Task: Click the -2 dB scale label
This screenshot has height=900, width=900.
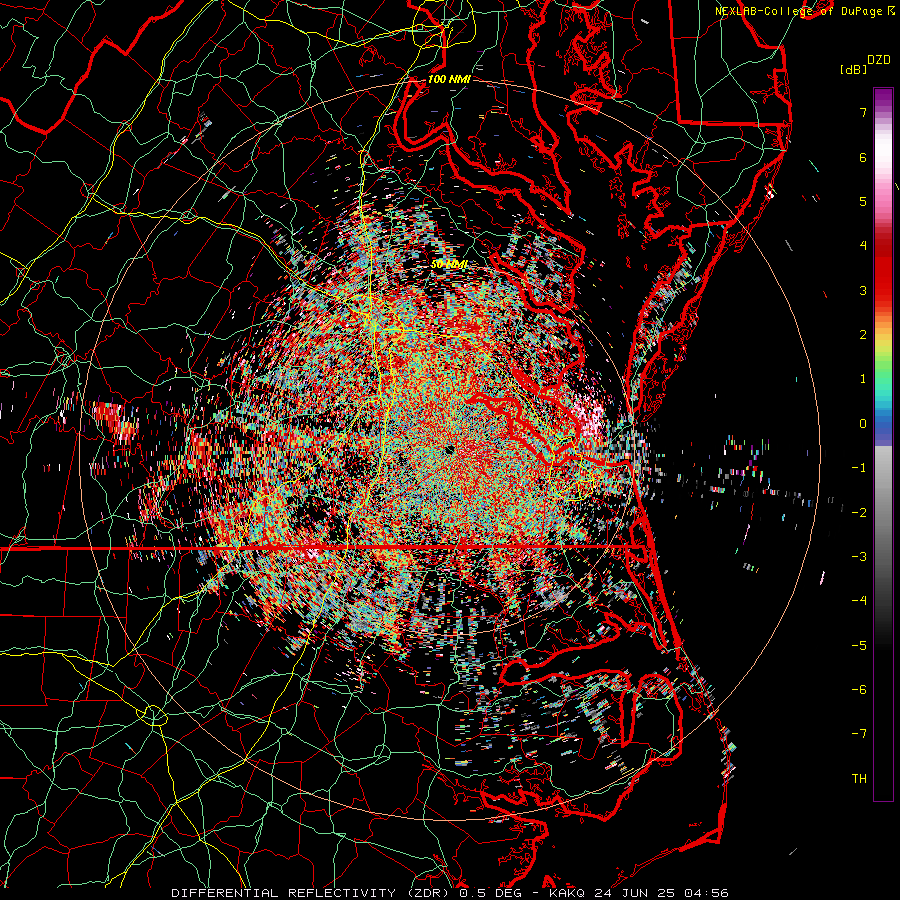Action: pyautogui.click(x=859, y=512)
